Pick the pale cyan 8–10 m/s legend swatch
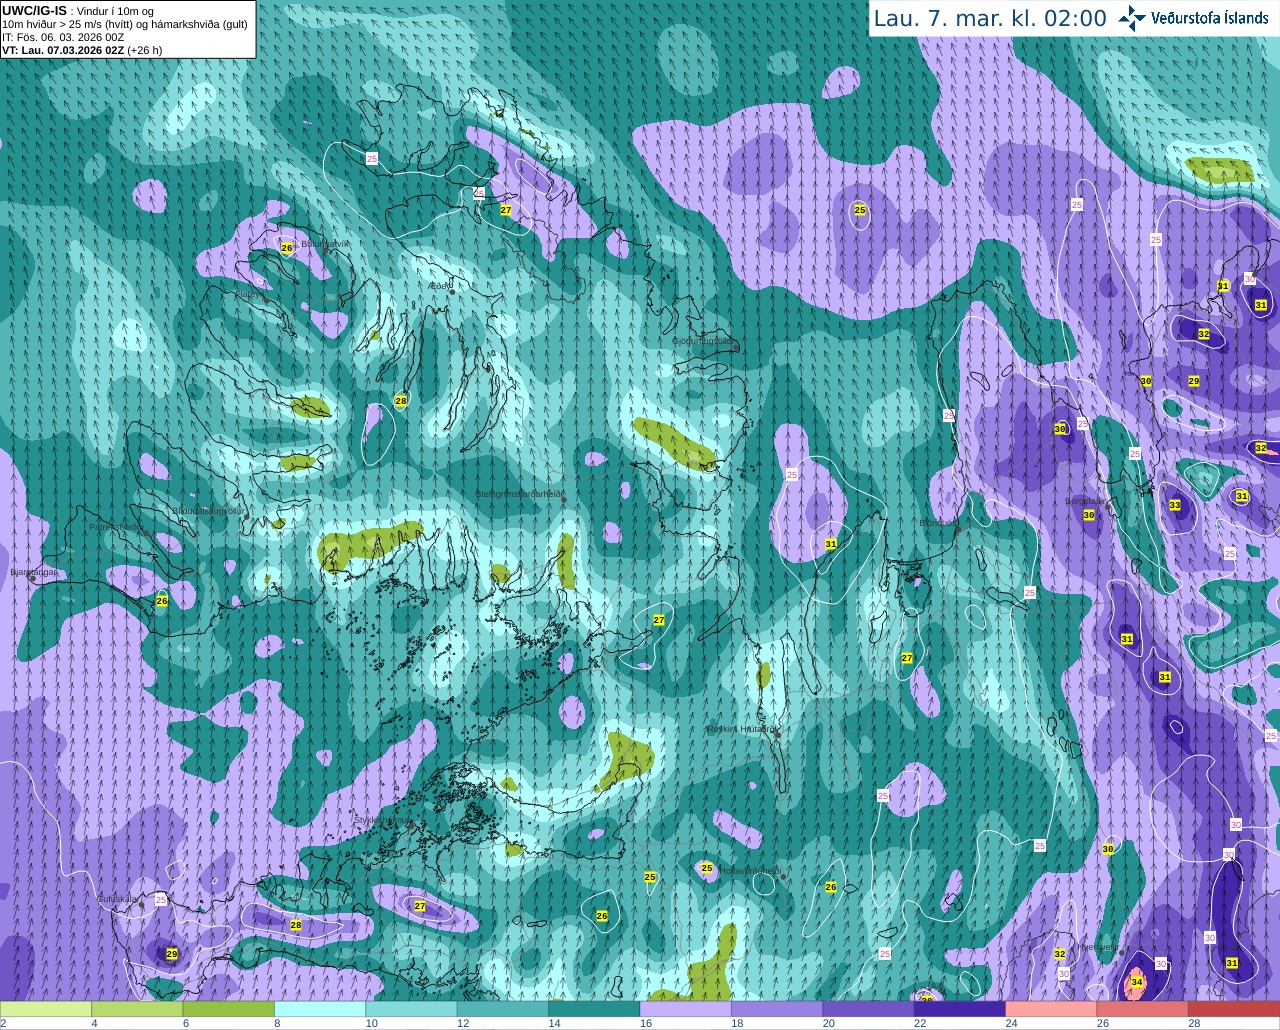The height and width of the screenshot is (1030, 1280). [x=320, y=1009]
